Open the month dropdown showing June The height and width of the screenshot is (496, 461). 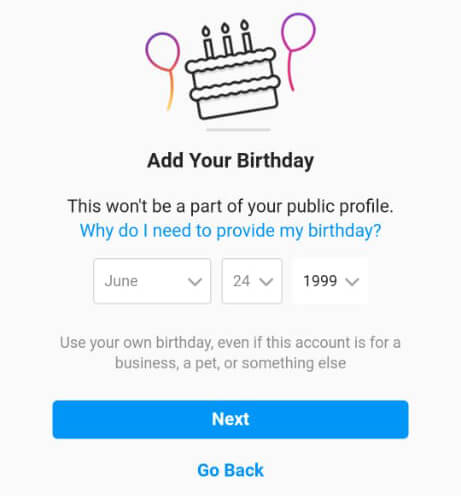click(x=152, y=281)
